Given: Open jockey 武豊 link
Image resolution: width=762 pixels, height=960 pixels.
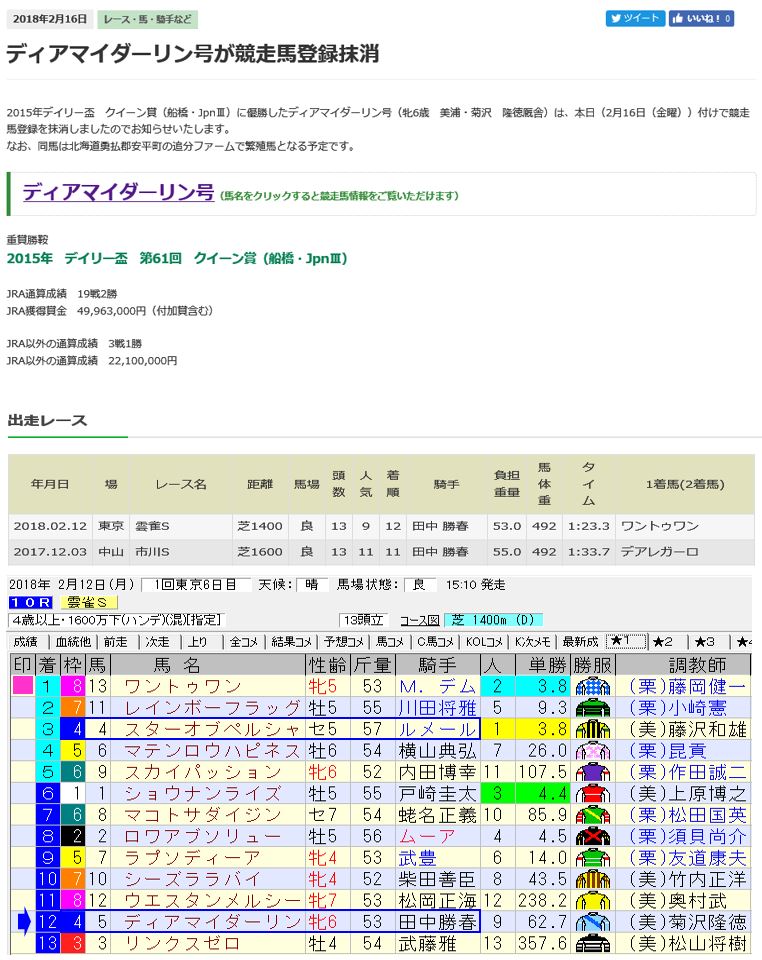Looking at the screenshot, I should 417,858.
